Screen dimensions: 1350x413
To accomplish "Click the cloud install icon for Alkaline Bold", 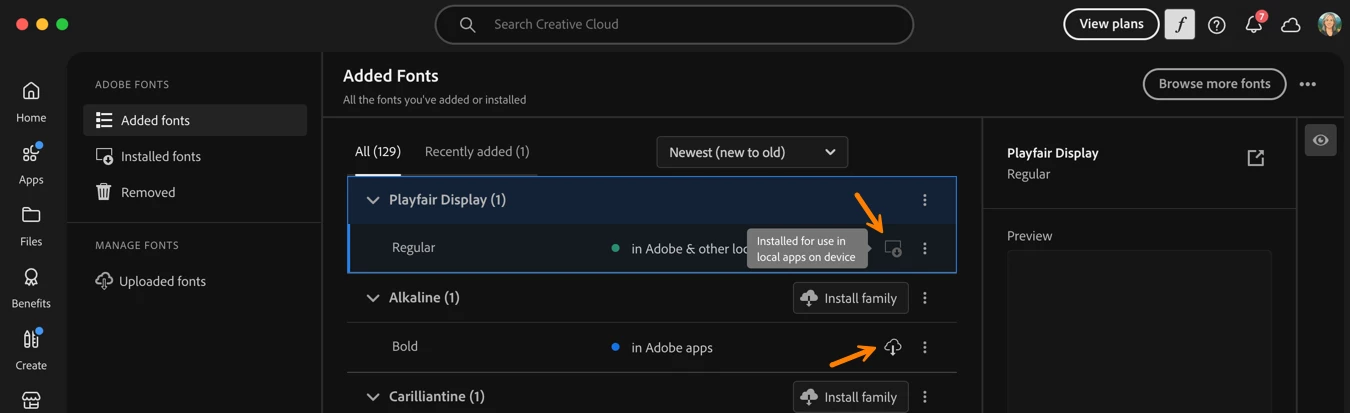I will (x=893, y=347).
